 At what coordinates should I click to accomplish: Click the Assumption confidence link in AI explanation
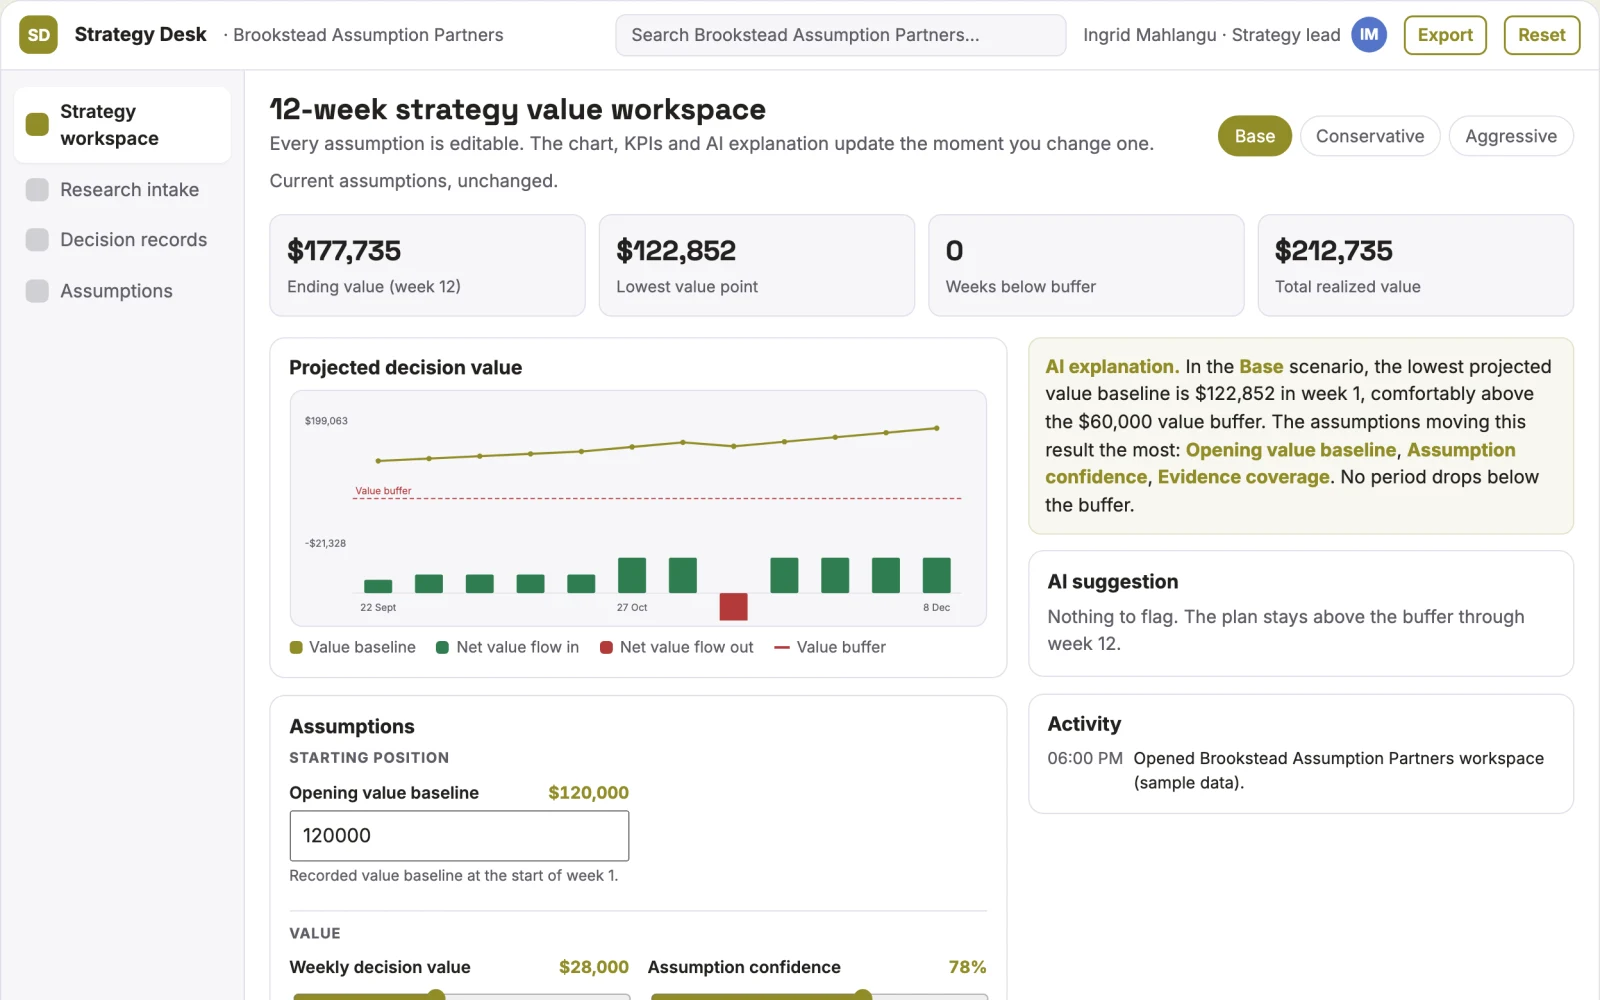coord(1280,463)
